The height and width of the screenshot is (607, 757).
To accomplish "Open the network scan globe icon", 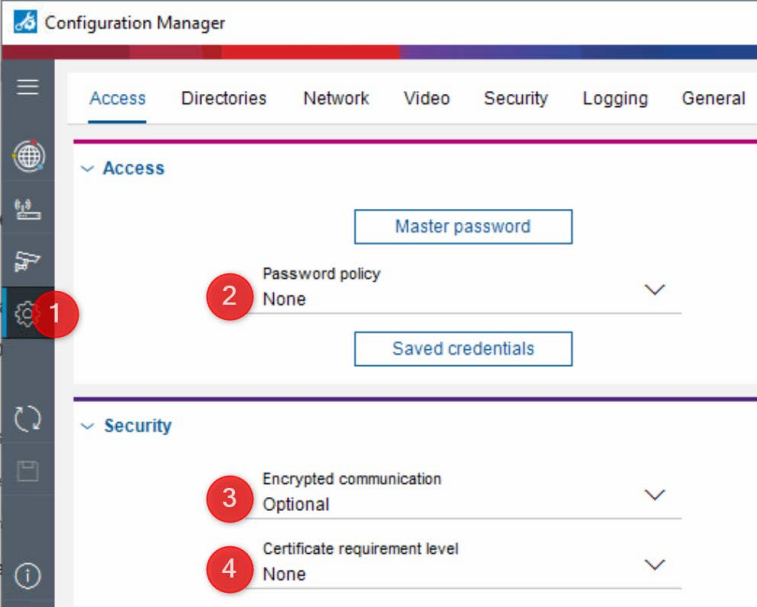I will [x=28, y=157].
